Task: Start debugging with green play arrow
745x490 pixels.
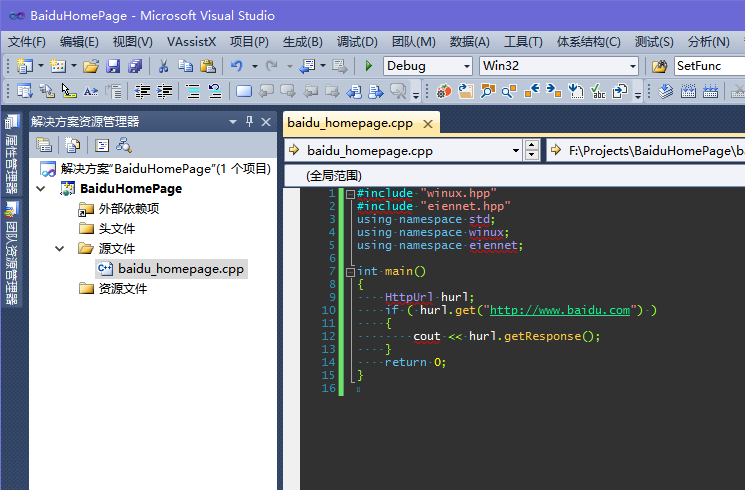Action: click(369, 66)
